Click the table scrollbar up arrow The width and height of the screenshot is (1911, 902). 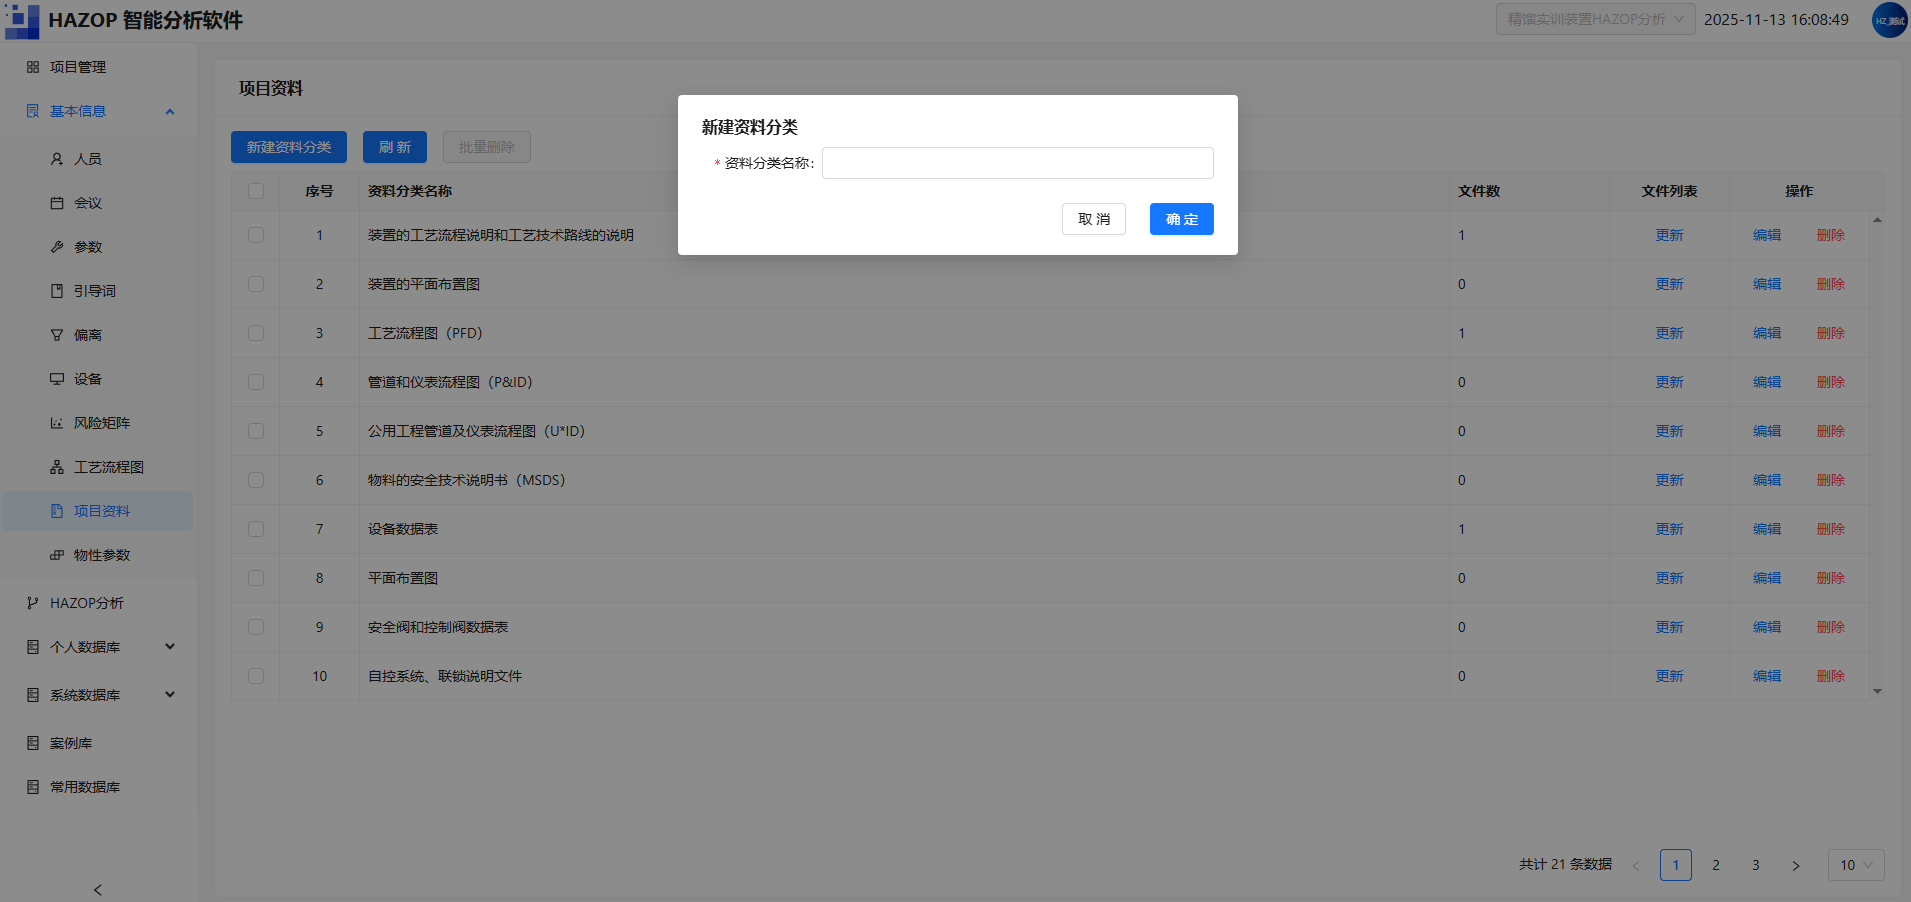pos(1877,219)
